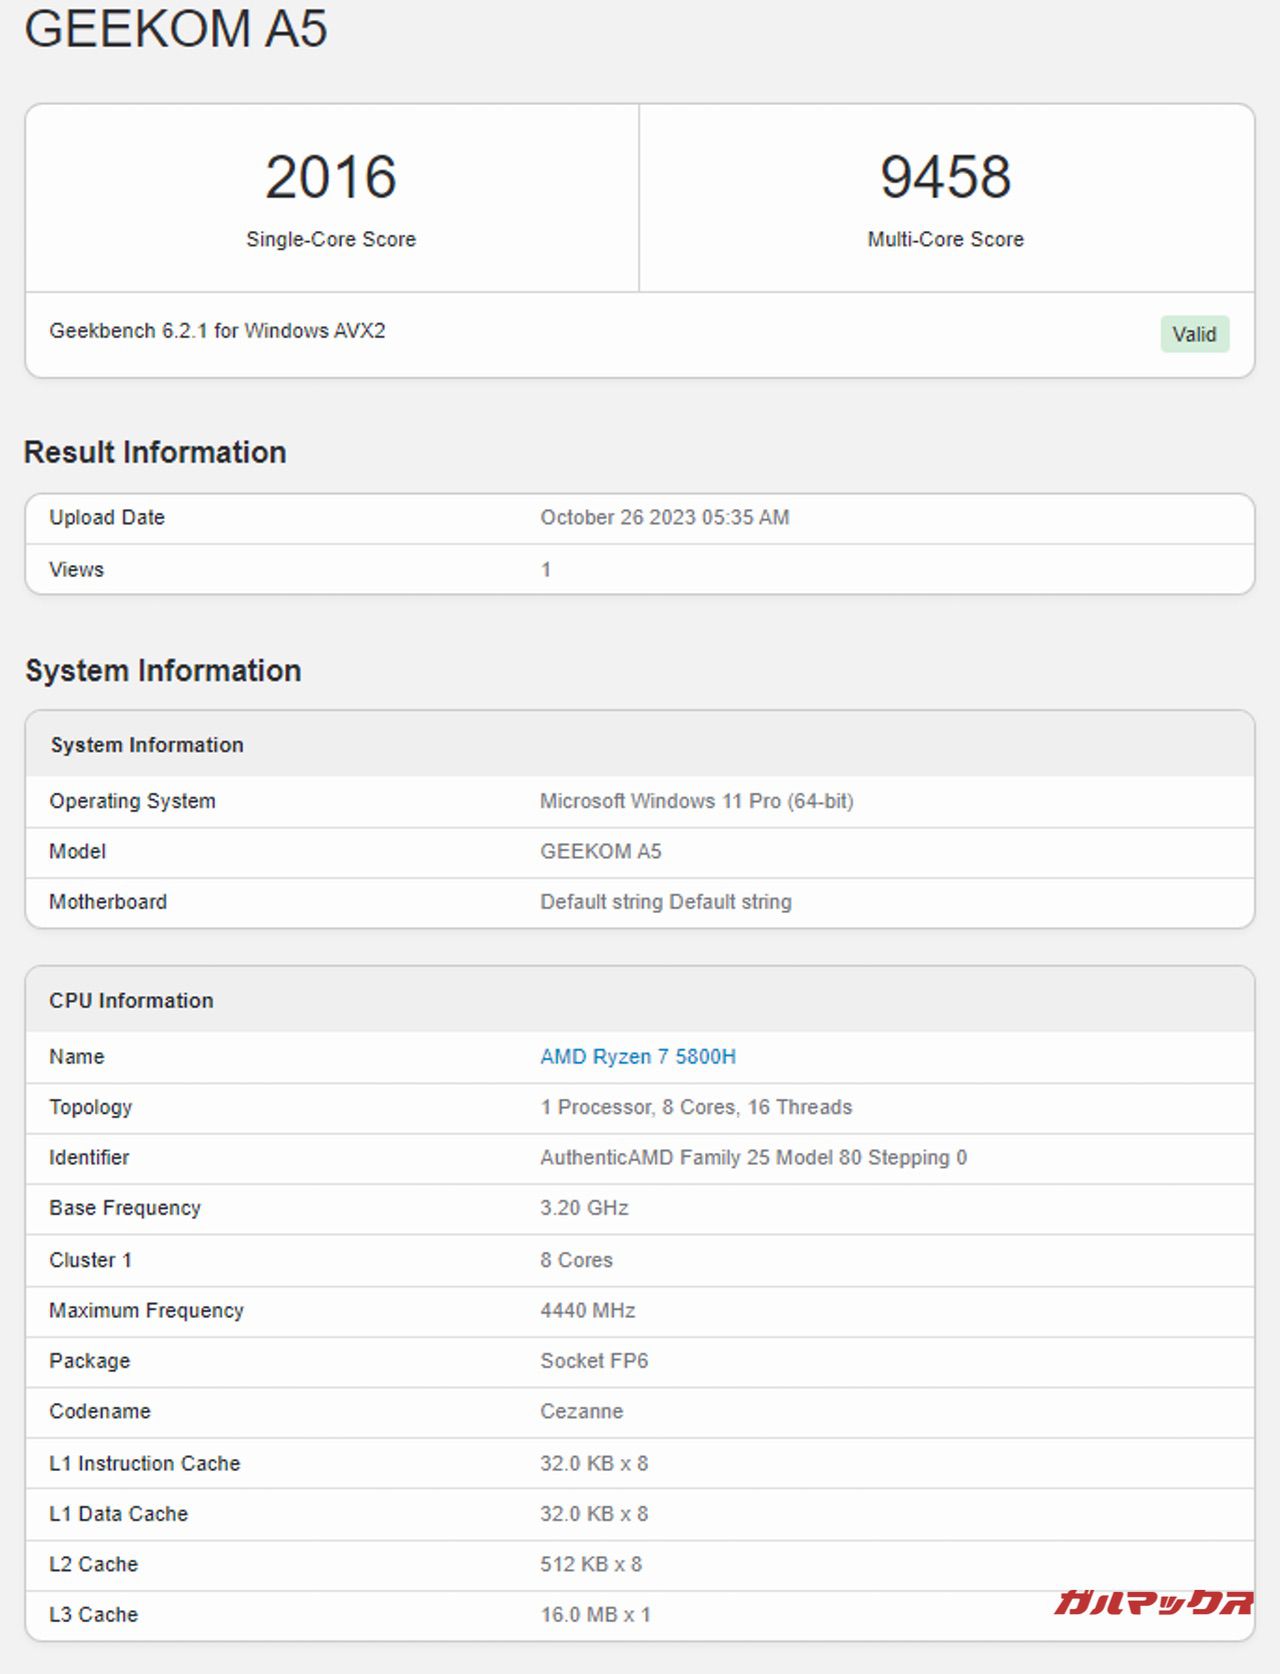The width and height of the screenshot is (1280, 1674).
Task: Select the GEEKOM A5 page title
Action: point(176,28)
